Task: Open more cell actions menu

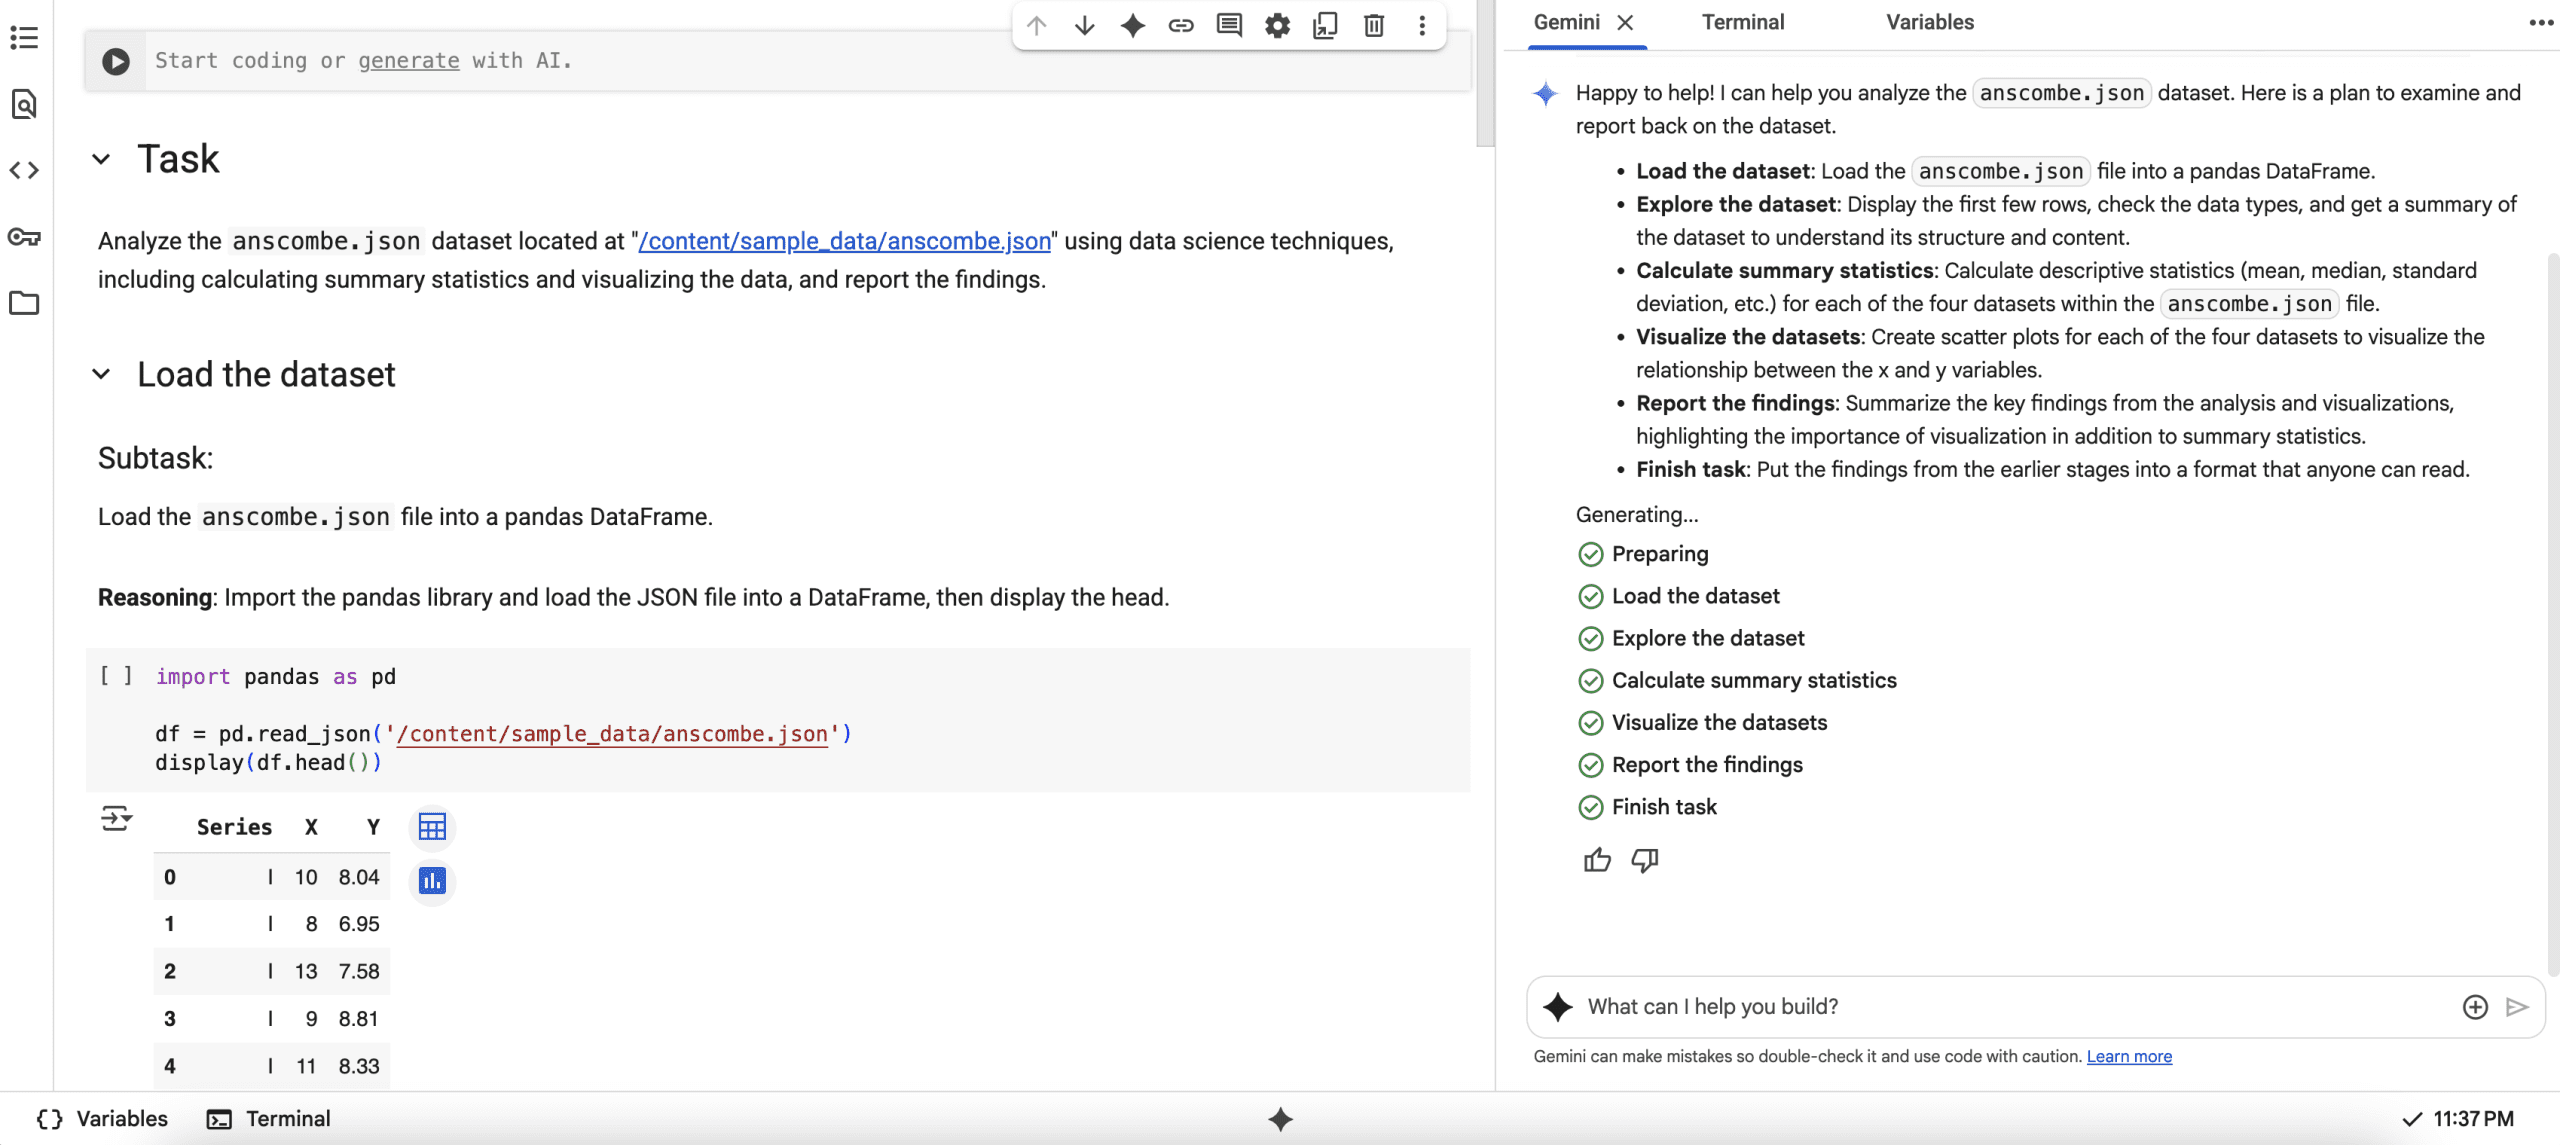Action: (x=1422, y=25)
